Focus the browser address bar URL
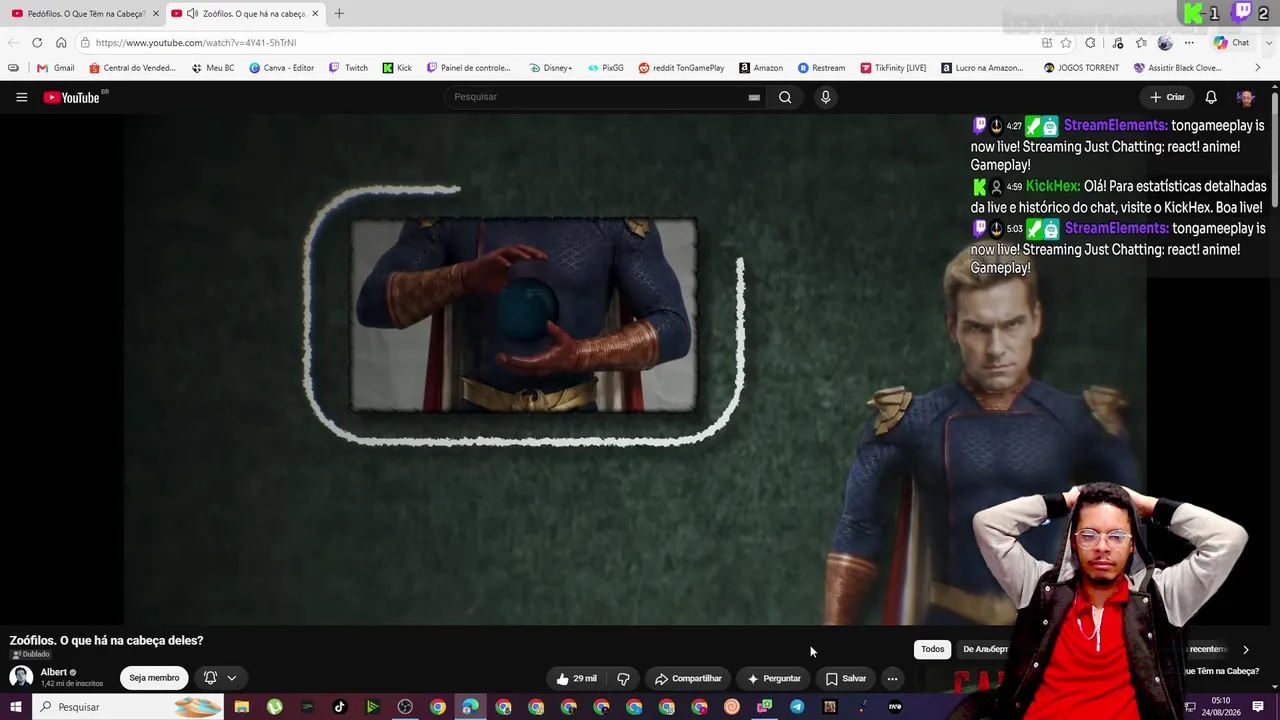This screenshot has height=720, width=1280. tap(196, 43)
